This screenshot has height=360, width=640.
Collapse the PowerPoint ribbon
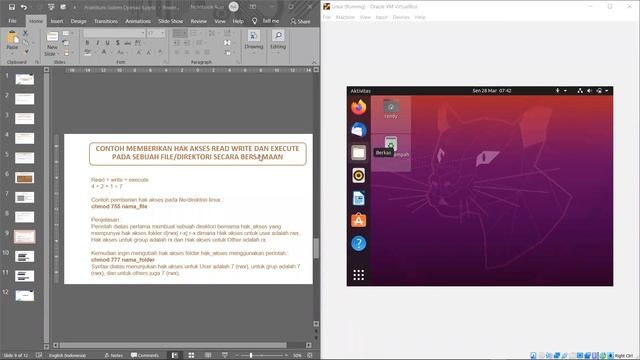click(314, 62)
